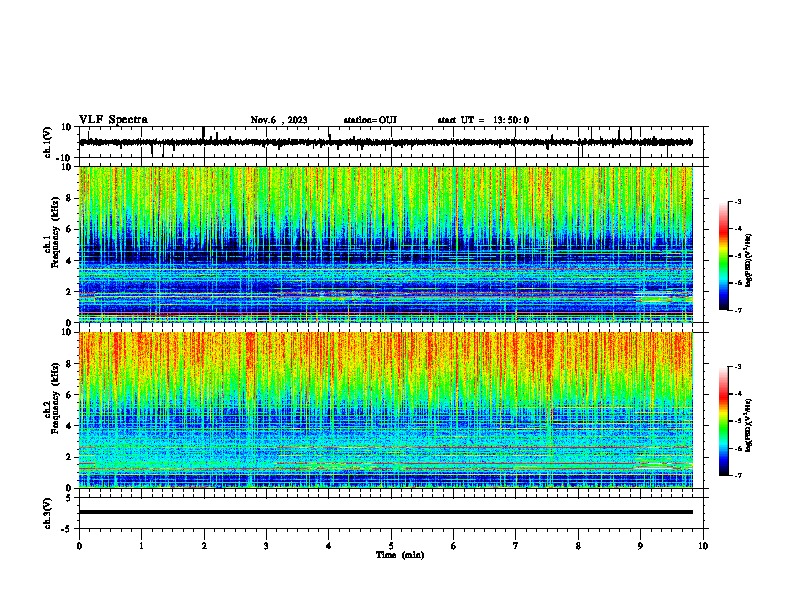Click the "2" kHz tick on ch.1 frequency axis
The image size is (792, 612).
(x=69, y=292)
